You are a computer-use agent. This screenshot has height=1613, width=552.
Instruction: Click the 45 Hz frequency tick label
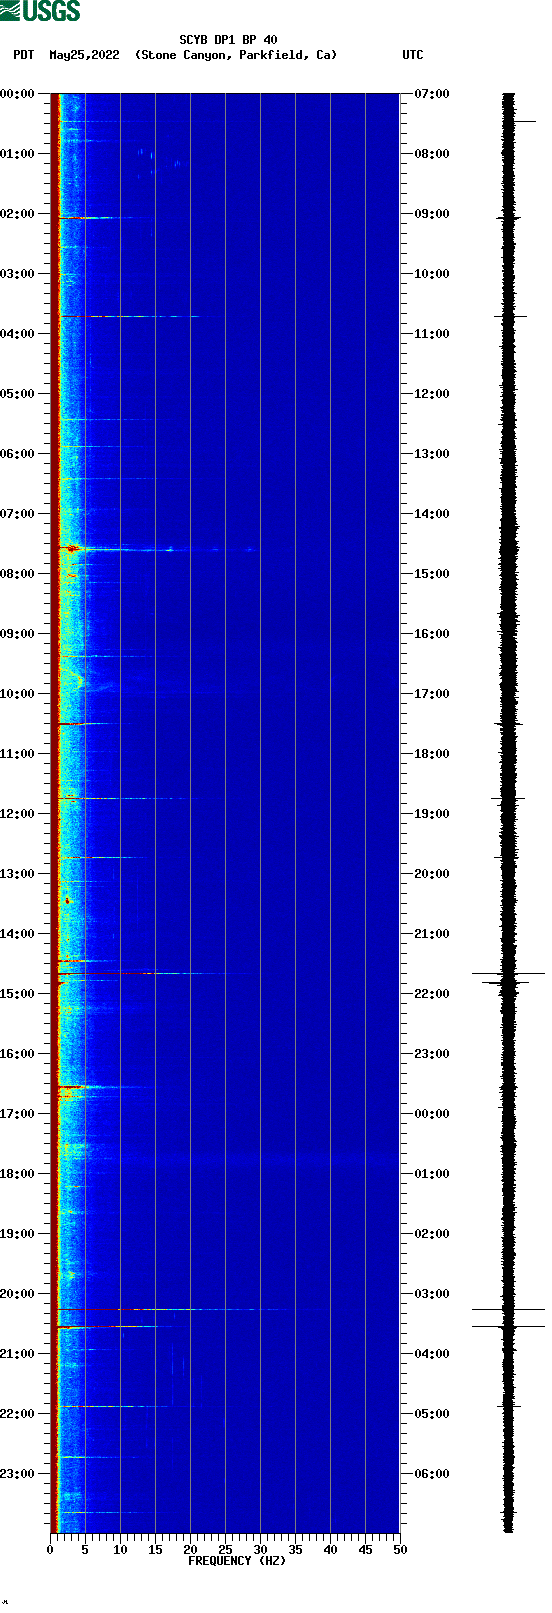click(365, 1550)
